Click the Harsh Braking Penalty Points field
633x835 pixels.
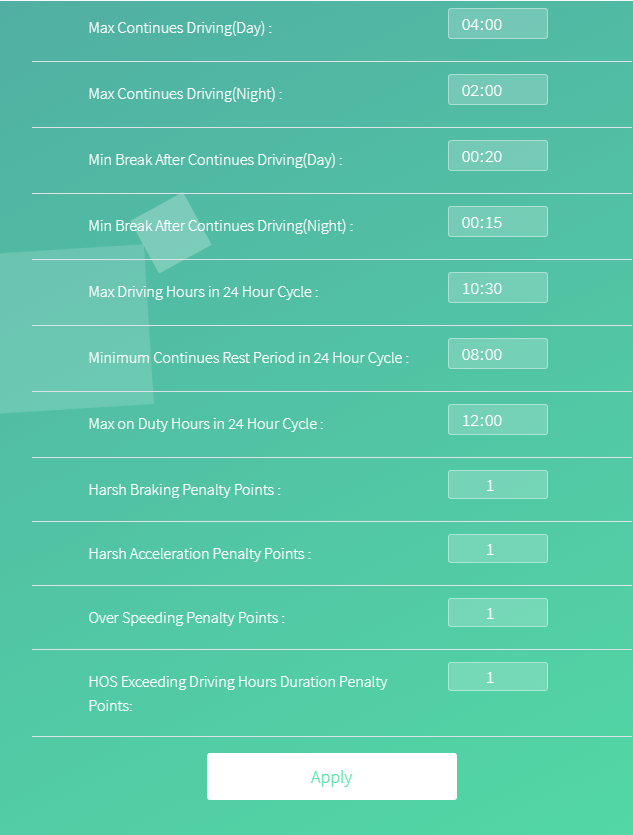(497, 485)
